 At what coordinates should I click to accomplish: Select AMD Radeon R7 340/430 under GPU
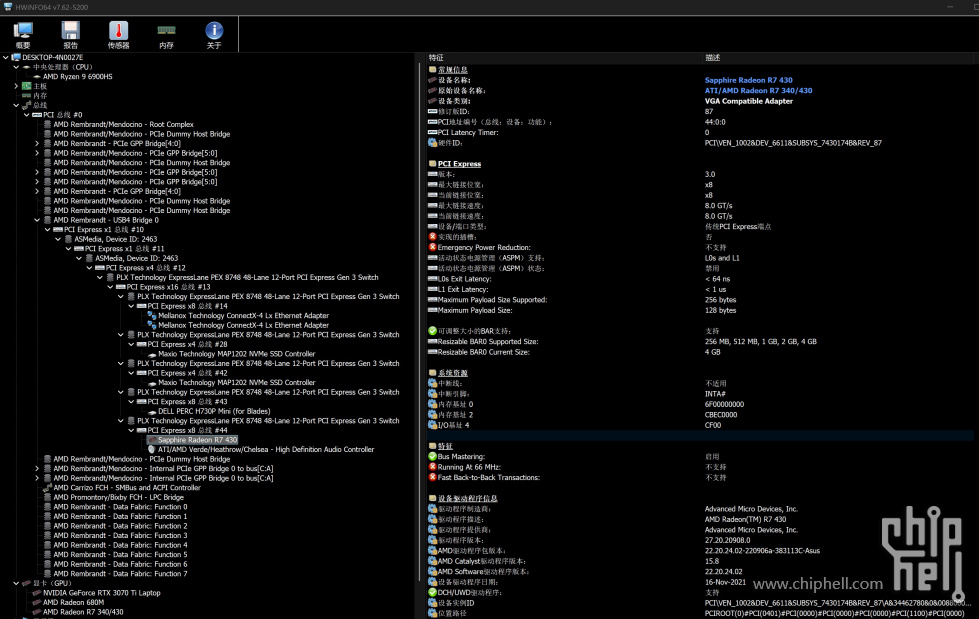(x=83, y=612)
